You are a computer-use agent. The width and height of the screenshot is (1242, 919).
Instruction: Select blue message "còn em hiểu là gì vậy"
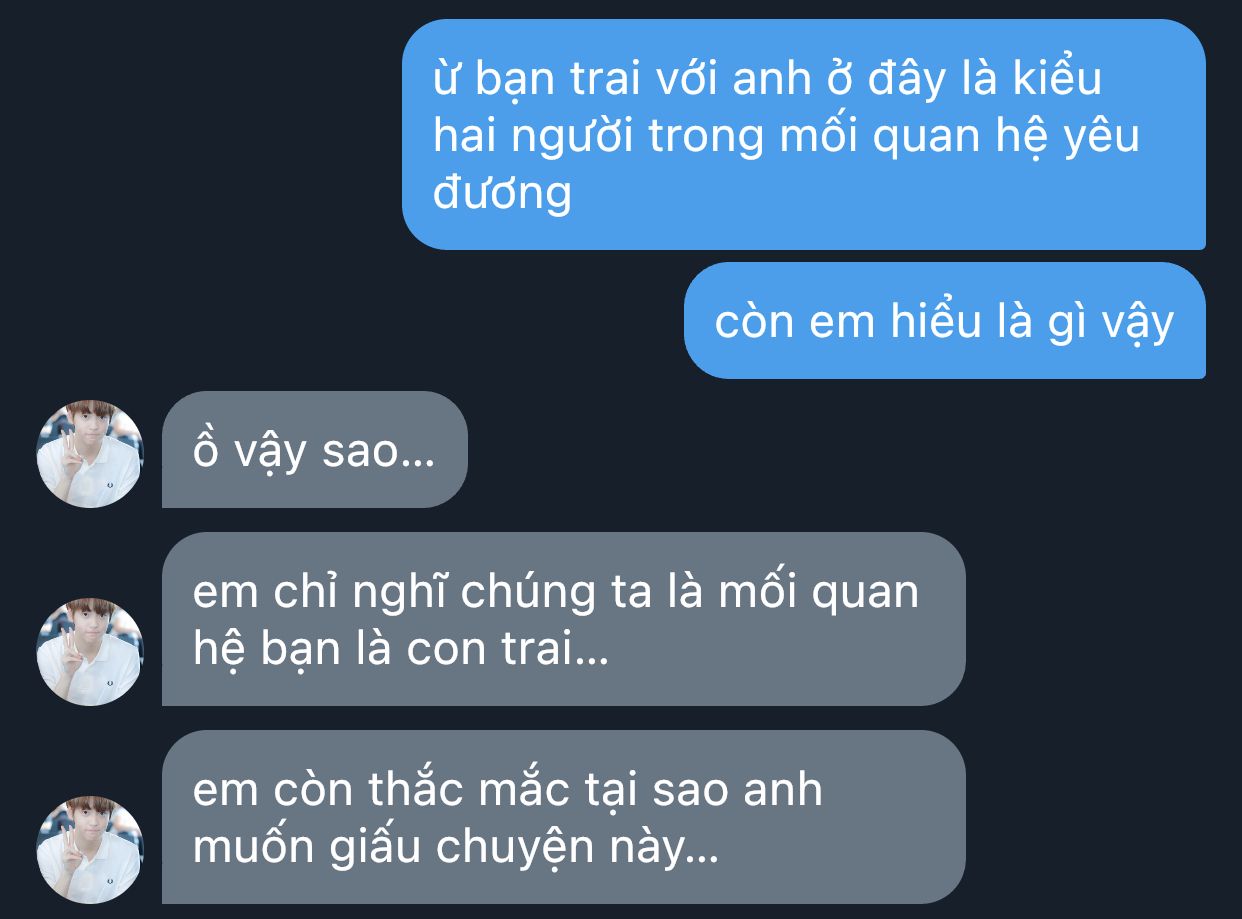[945, 321]
